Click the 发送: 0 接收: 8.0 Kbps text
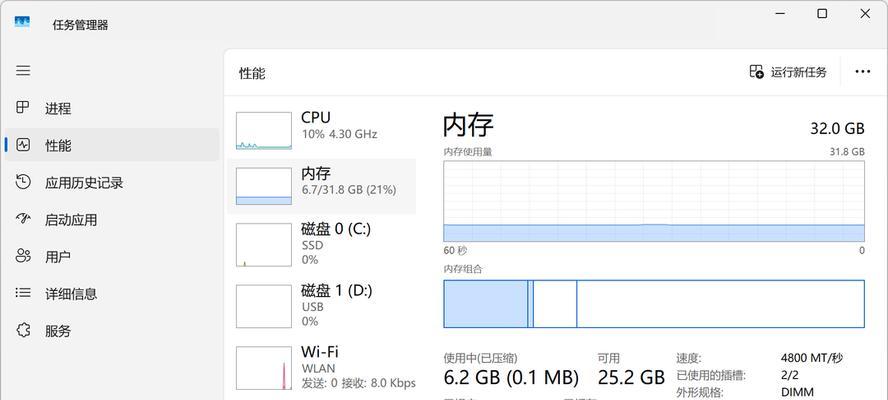This screenshot has height=400, width=888. click(358, 383)
